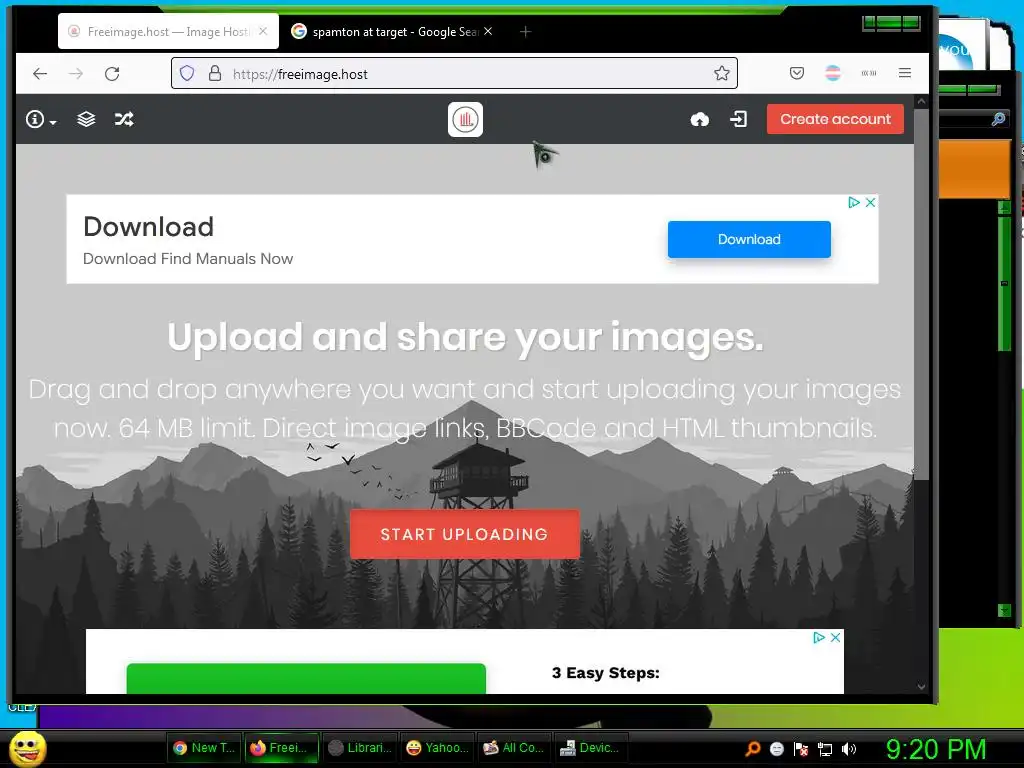The width and height of the screenshot is (1024, 768).
Task: Switch to the Freeimage.host tab
Action: 168,31
